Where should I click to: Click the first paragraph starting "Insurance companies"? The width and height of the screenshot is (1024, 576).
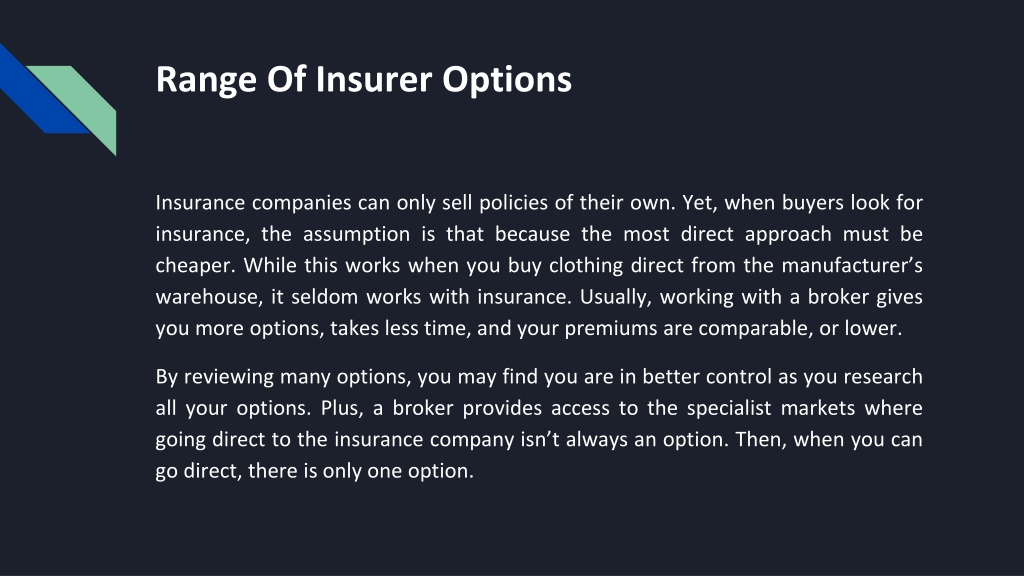[x=539, y=265]
